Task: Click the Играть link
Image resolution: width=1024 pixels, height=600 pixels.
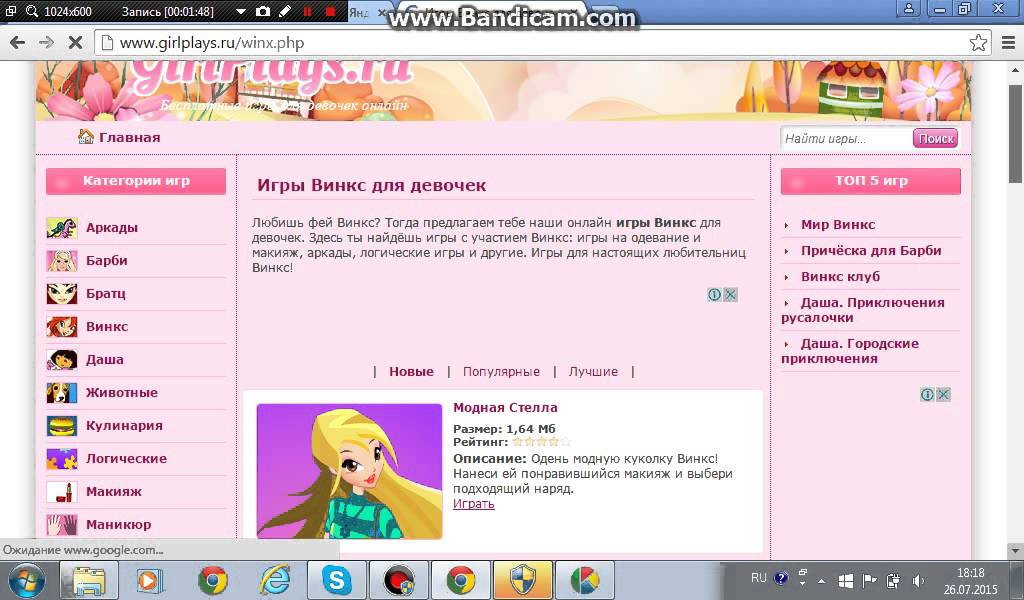Action: coord(473,504)
